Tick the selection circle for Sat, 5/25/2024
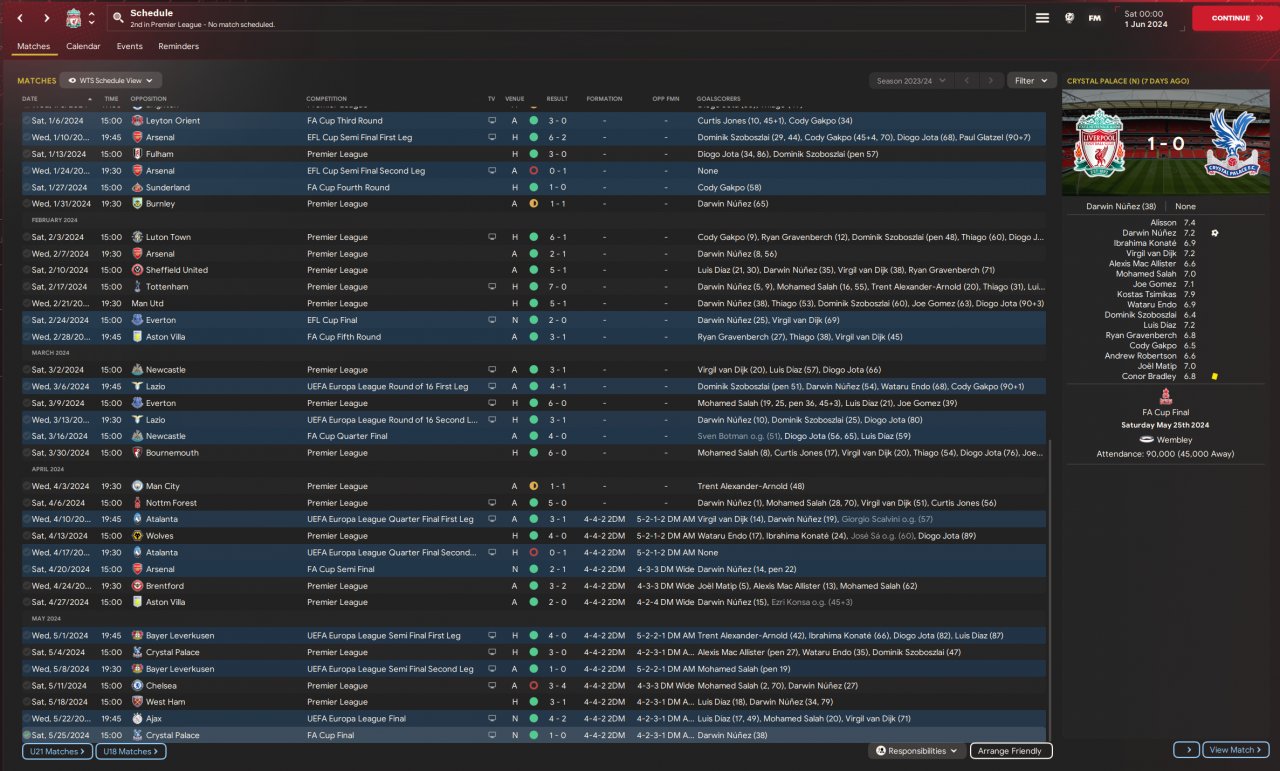 tap(26, 735)
